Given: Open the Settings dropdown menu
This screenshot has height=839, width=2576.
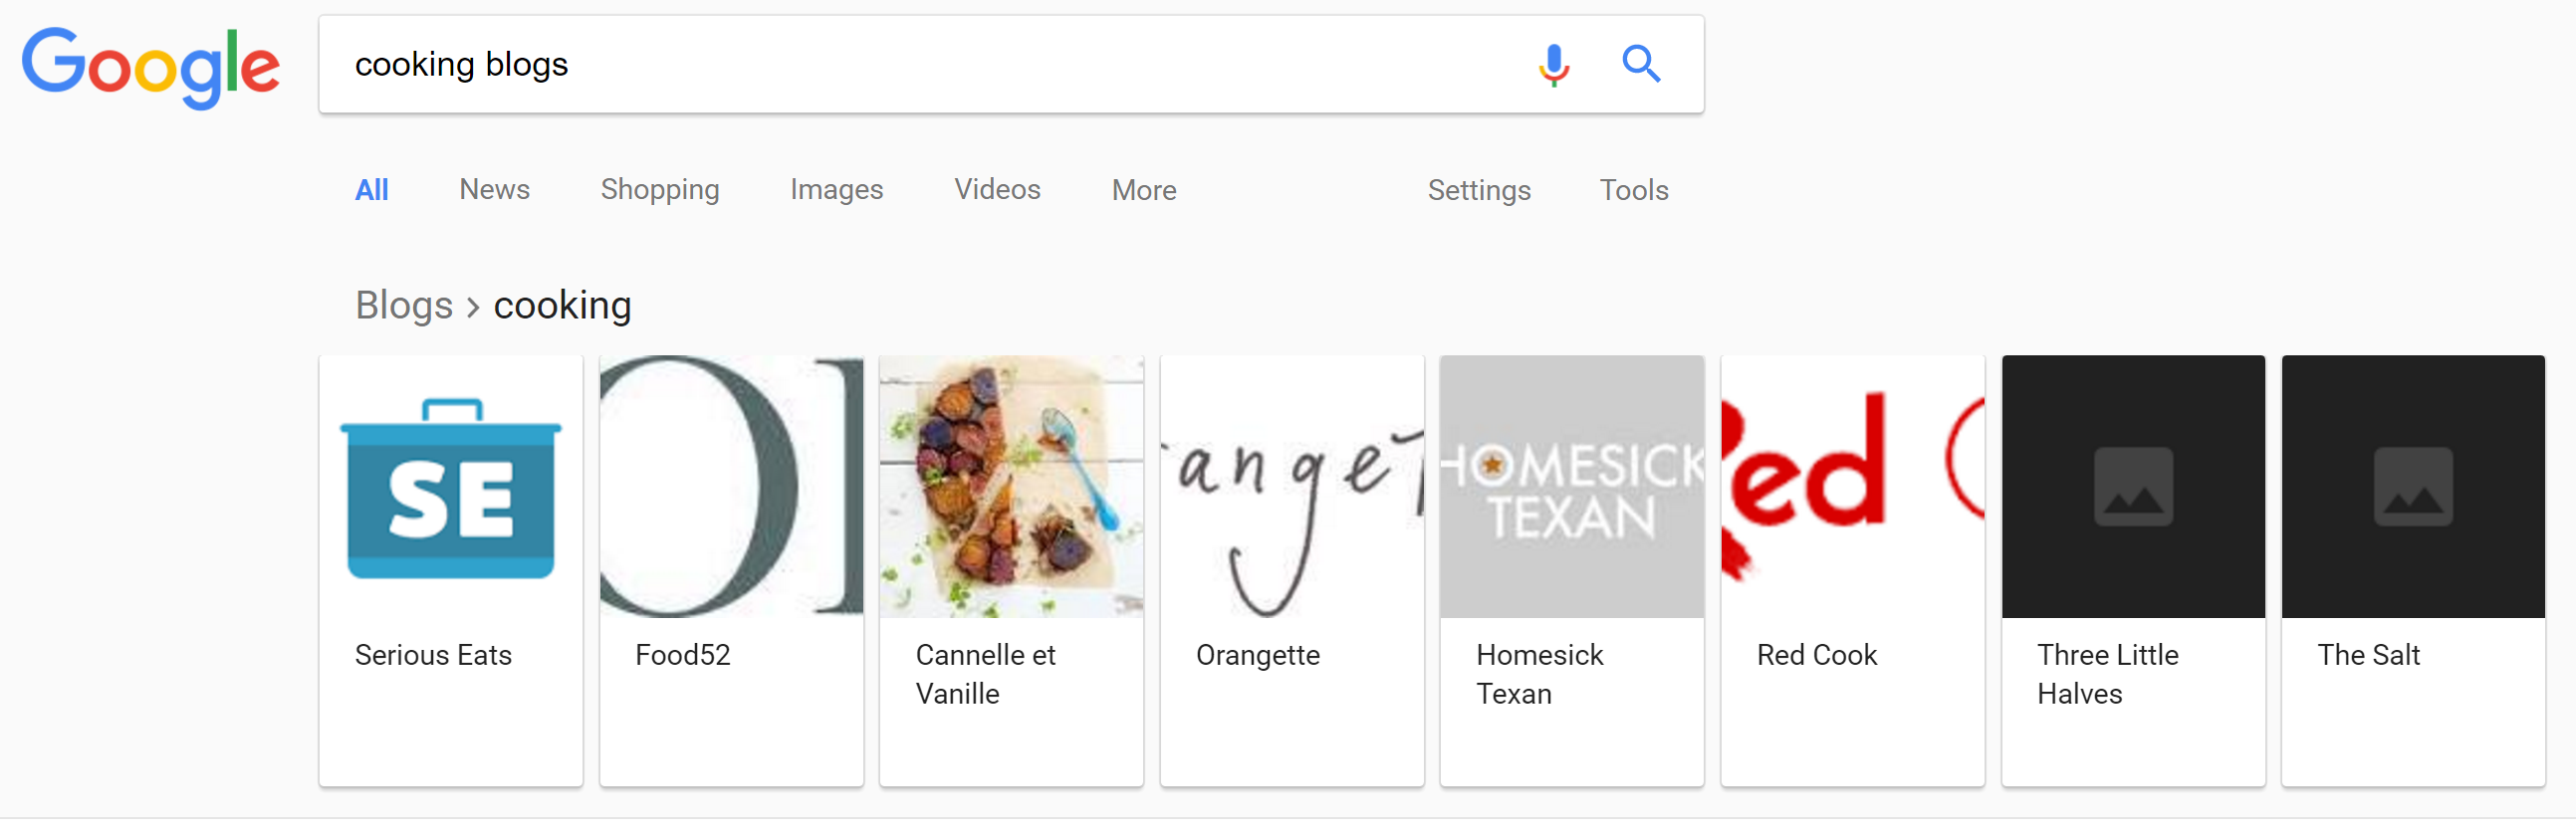Looking at the screenshot, I should coord(1479,190).
